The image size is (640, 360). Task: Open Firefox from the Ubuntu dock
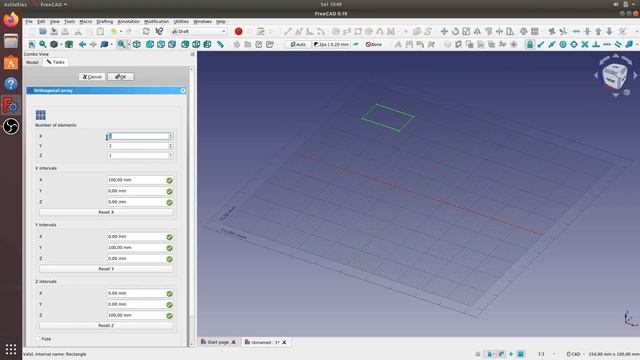pos(11,19)
